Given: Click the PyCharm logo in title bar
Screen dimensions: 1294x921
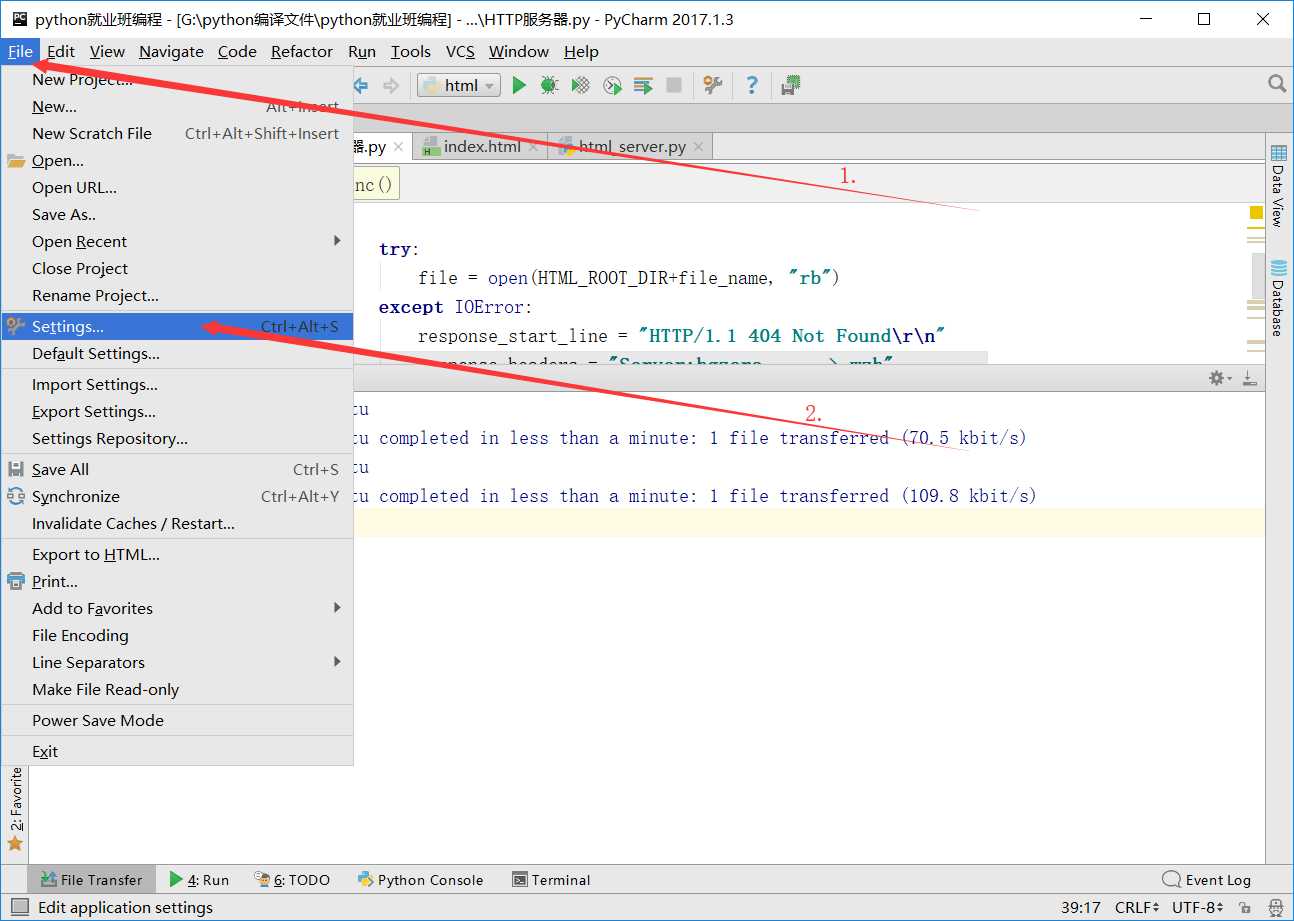Looking at the screenshot, I should [19, 18].
